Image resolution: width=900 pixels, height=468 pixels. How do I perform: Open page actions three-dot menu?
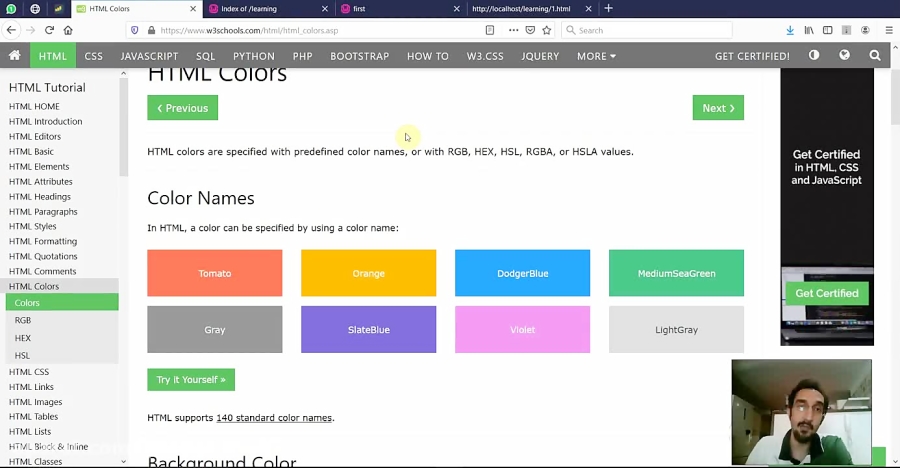(x=513, y=30)
